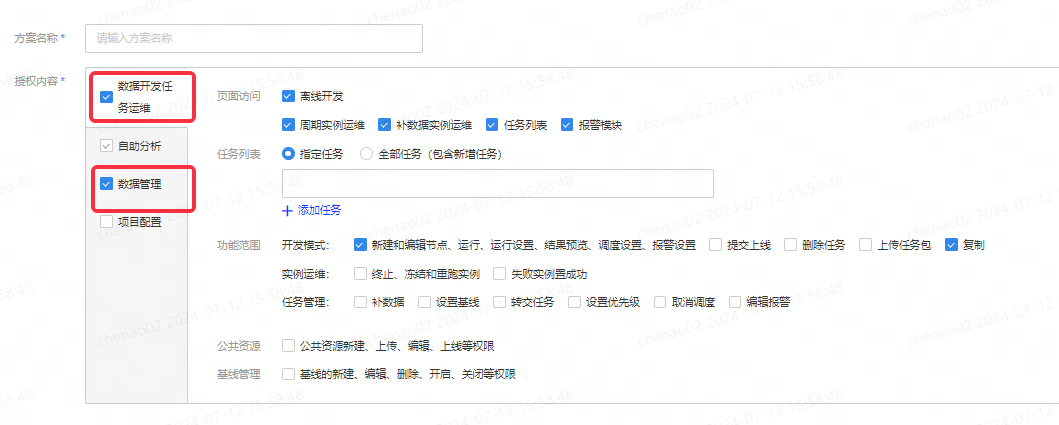Enable the 上传任务包 checkbox

[866, 245]
